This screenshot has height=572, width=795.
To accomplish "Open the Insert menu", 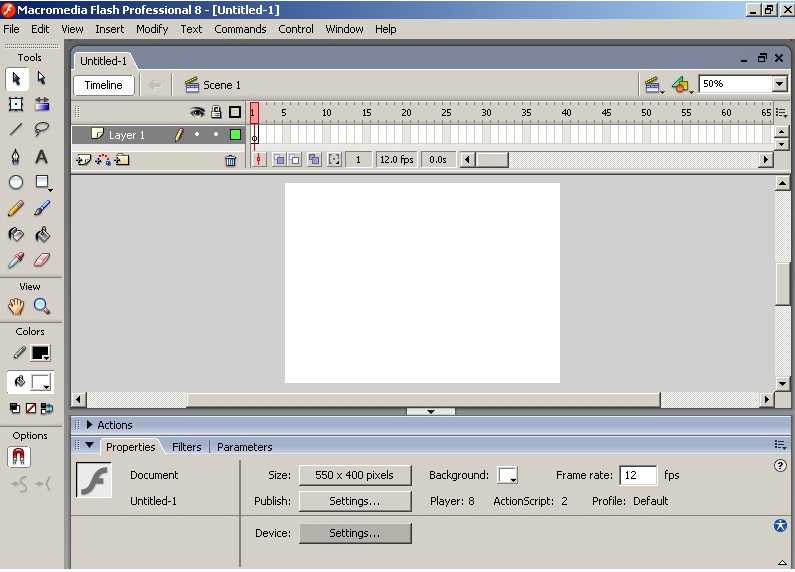I will pos(110,29).
